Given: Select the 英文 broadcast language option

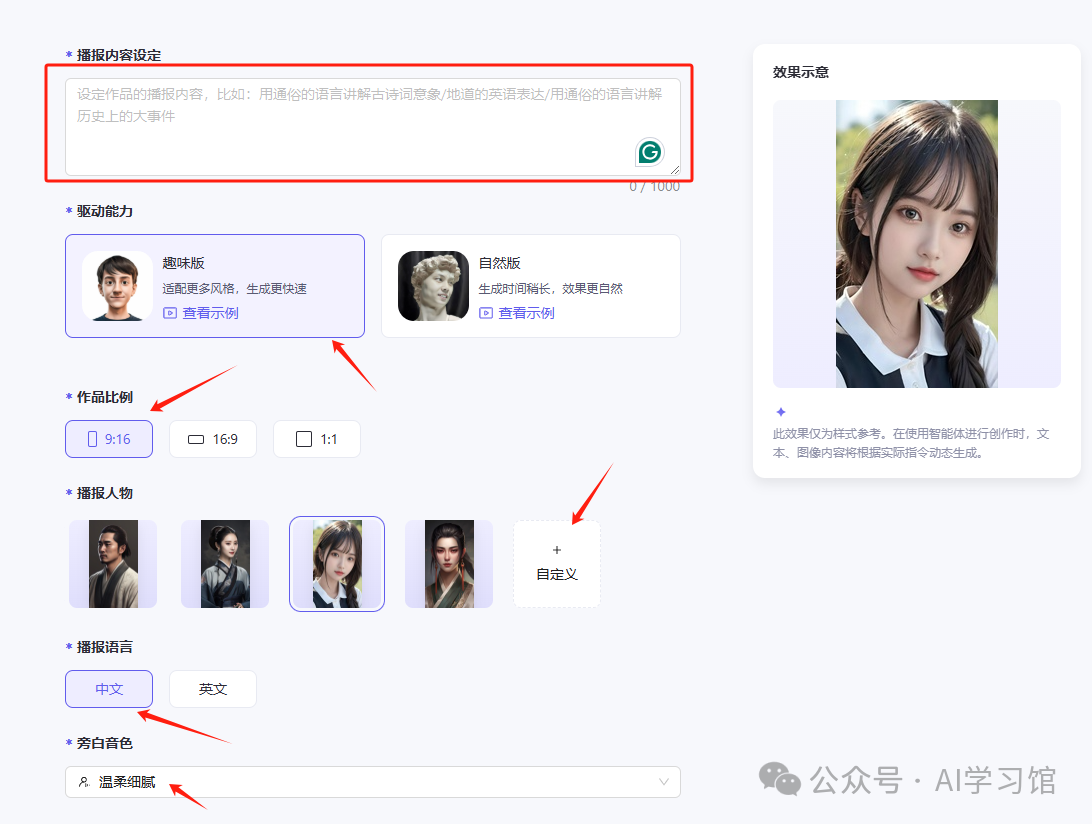Looking at the screenshot, I should point(213,688).
